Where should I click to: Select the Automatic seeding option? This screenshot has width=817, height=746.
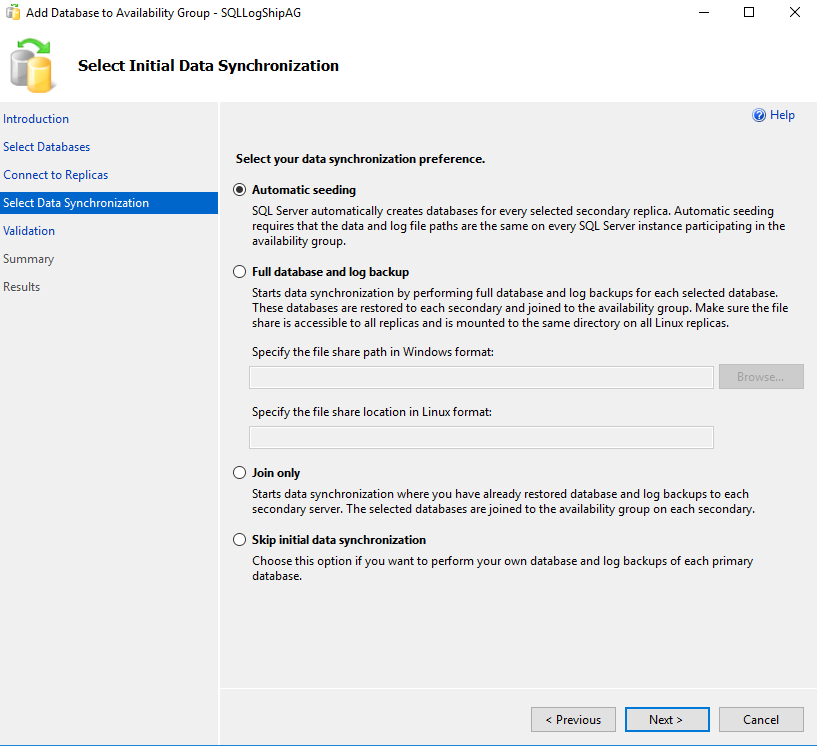pos(239,190)
